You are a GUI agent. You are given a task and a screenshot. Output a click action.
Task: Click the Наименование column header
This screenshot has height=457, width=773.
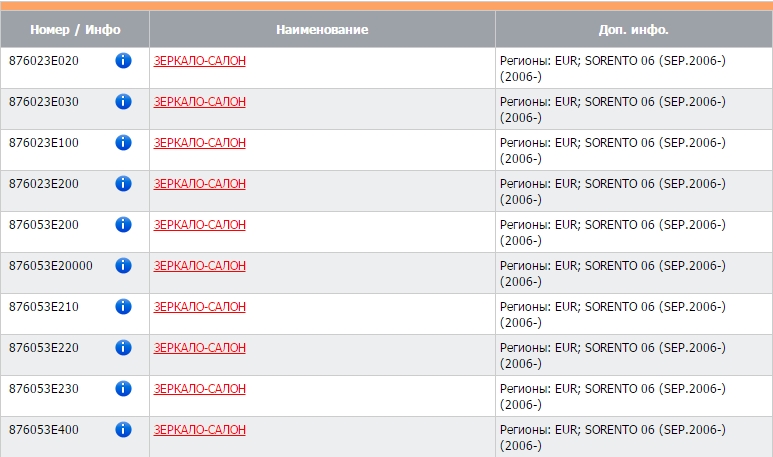click(322, 30)
